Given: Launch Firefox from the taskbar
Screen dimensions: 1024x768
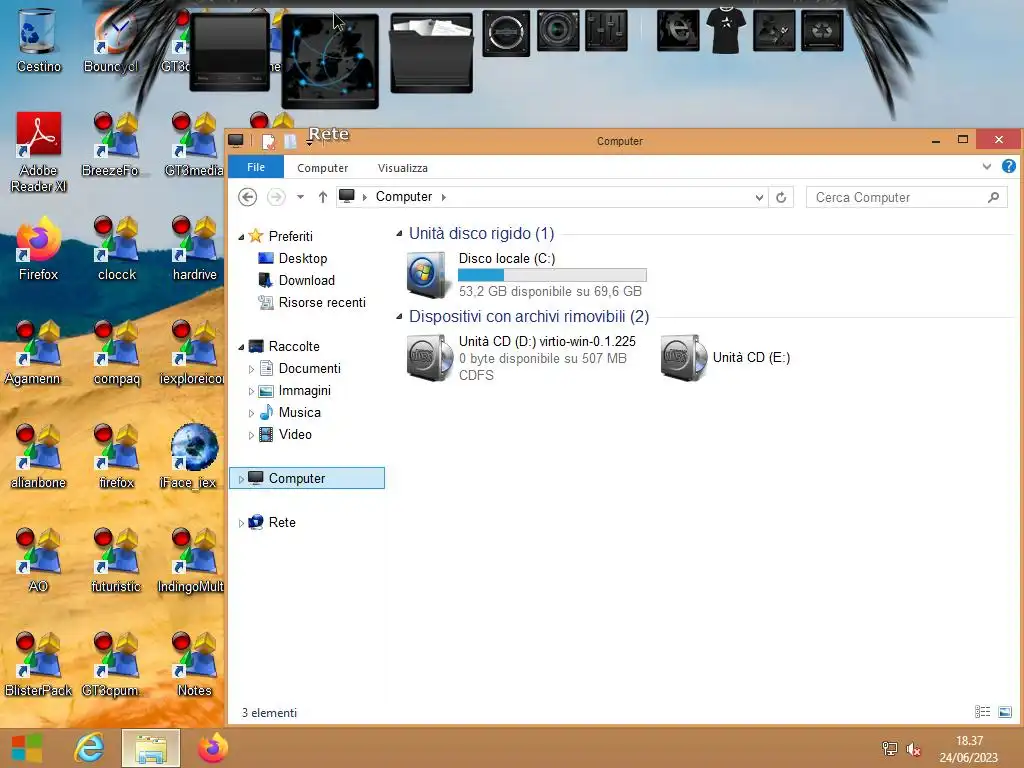Looking at the screenshot, I should 213,748.
